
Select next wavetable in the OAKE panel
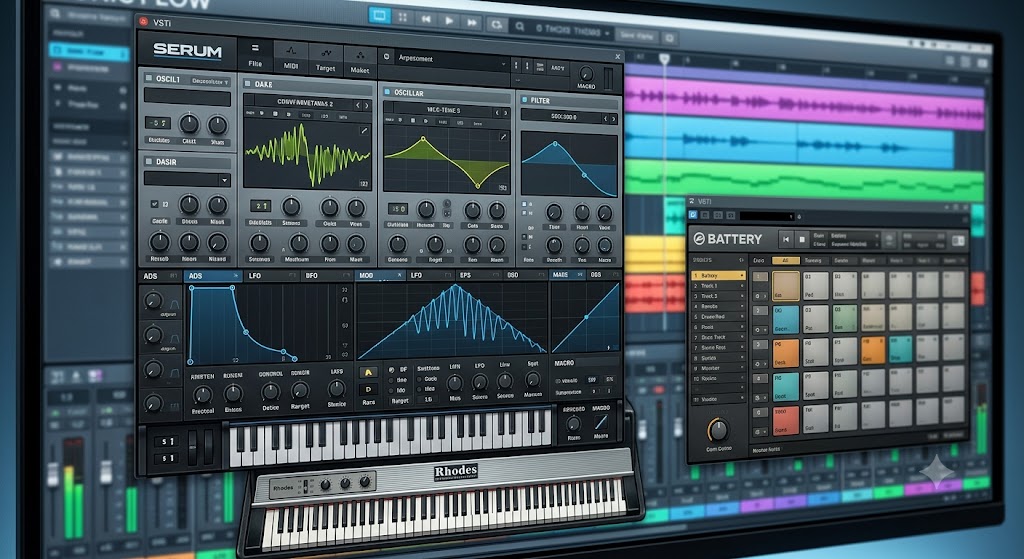click(x=366, y=106)
